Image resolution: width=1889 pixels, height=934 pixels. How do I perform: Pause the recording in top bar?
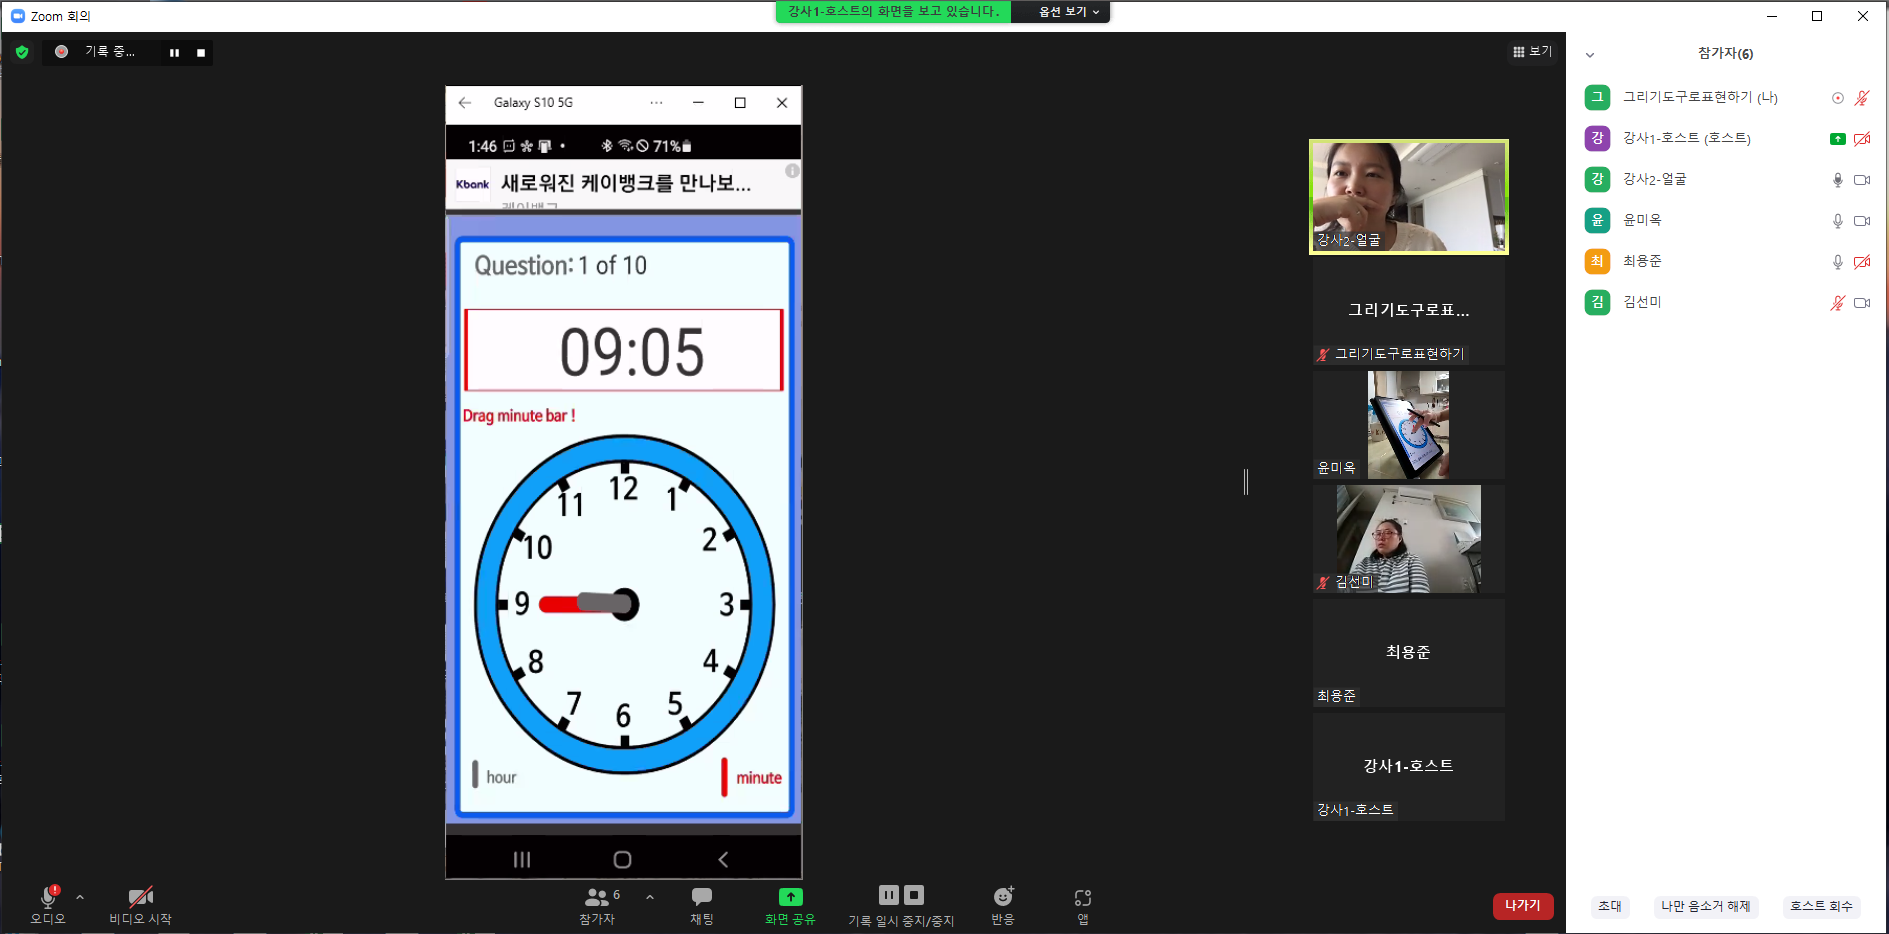pyautogui.click(x=174, y=53)
